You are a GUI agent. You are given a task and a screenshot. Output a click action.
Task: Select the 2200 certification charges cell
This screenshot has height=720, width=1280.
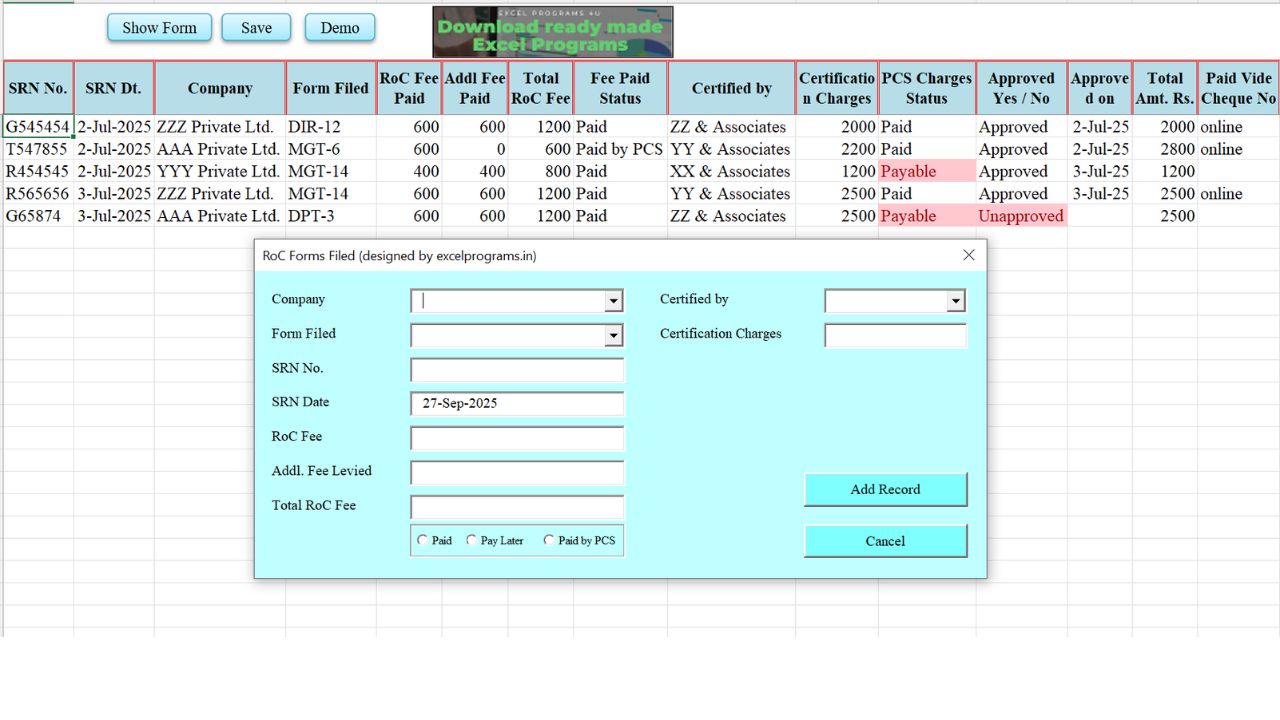click(837, 149)
